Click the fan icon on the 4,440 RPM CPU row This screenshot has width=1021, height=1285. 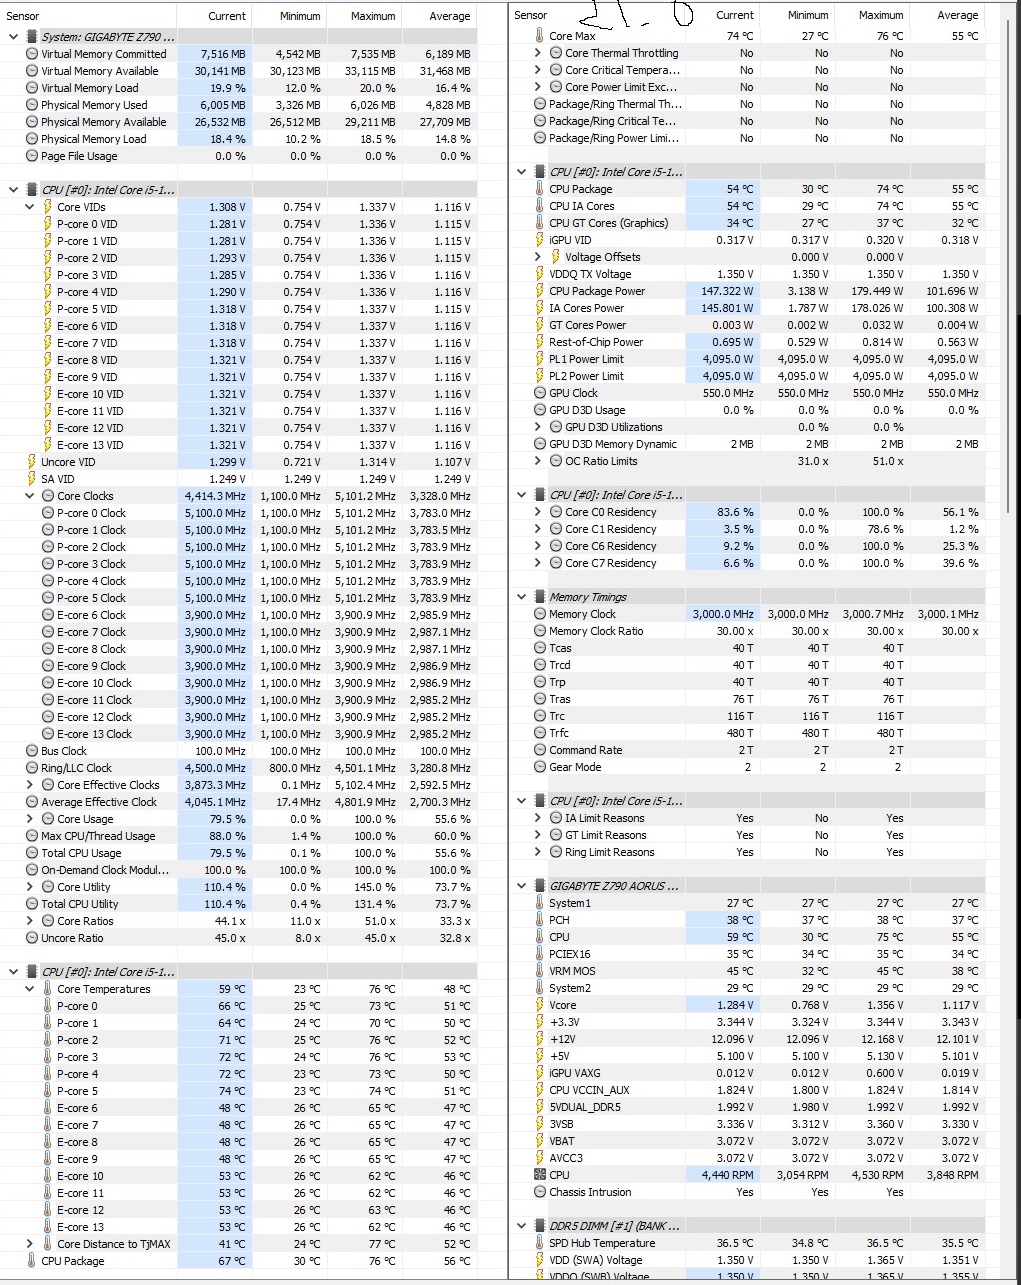pyautogui.click(x=540, y=1175)
